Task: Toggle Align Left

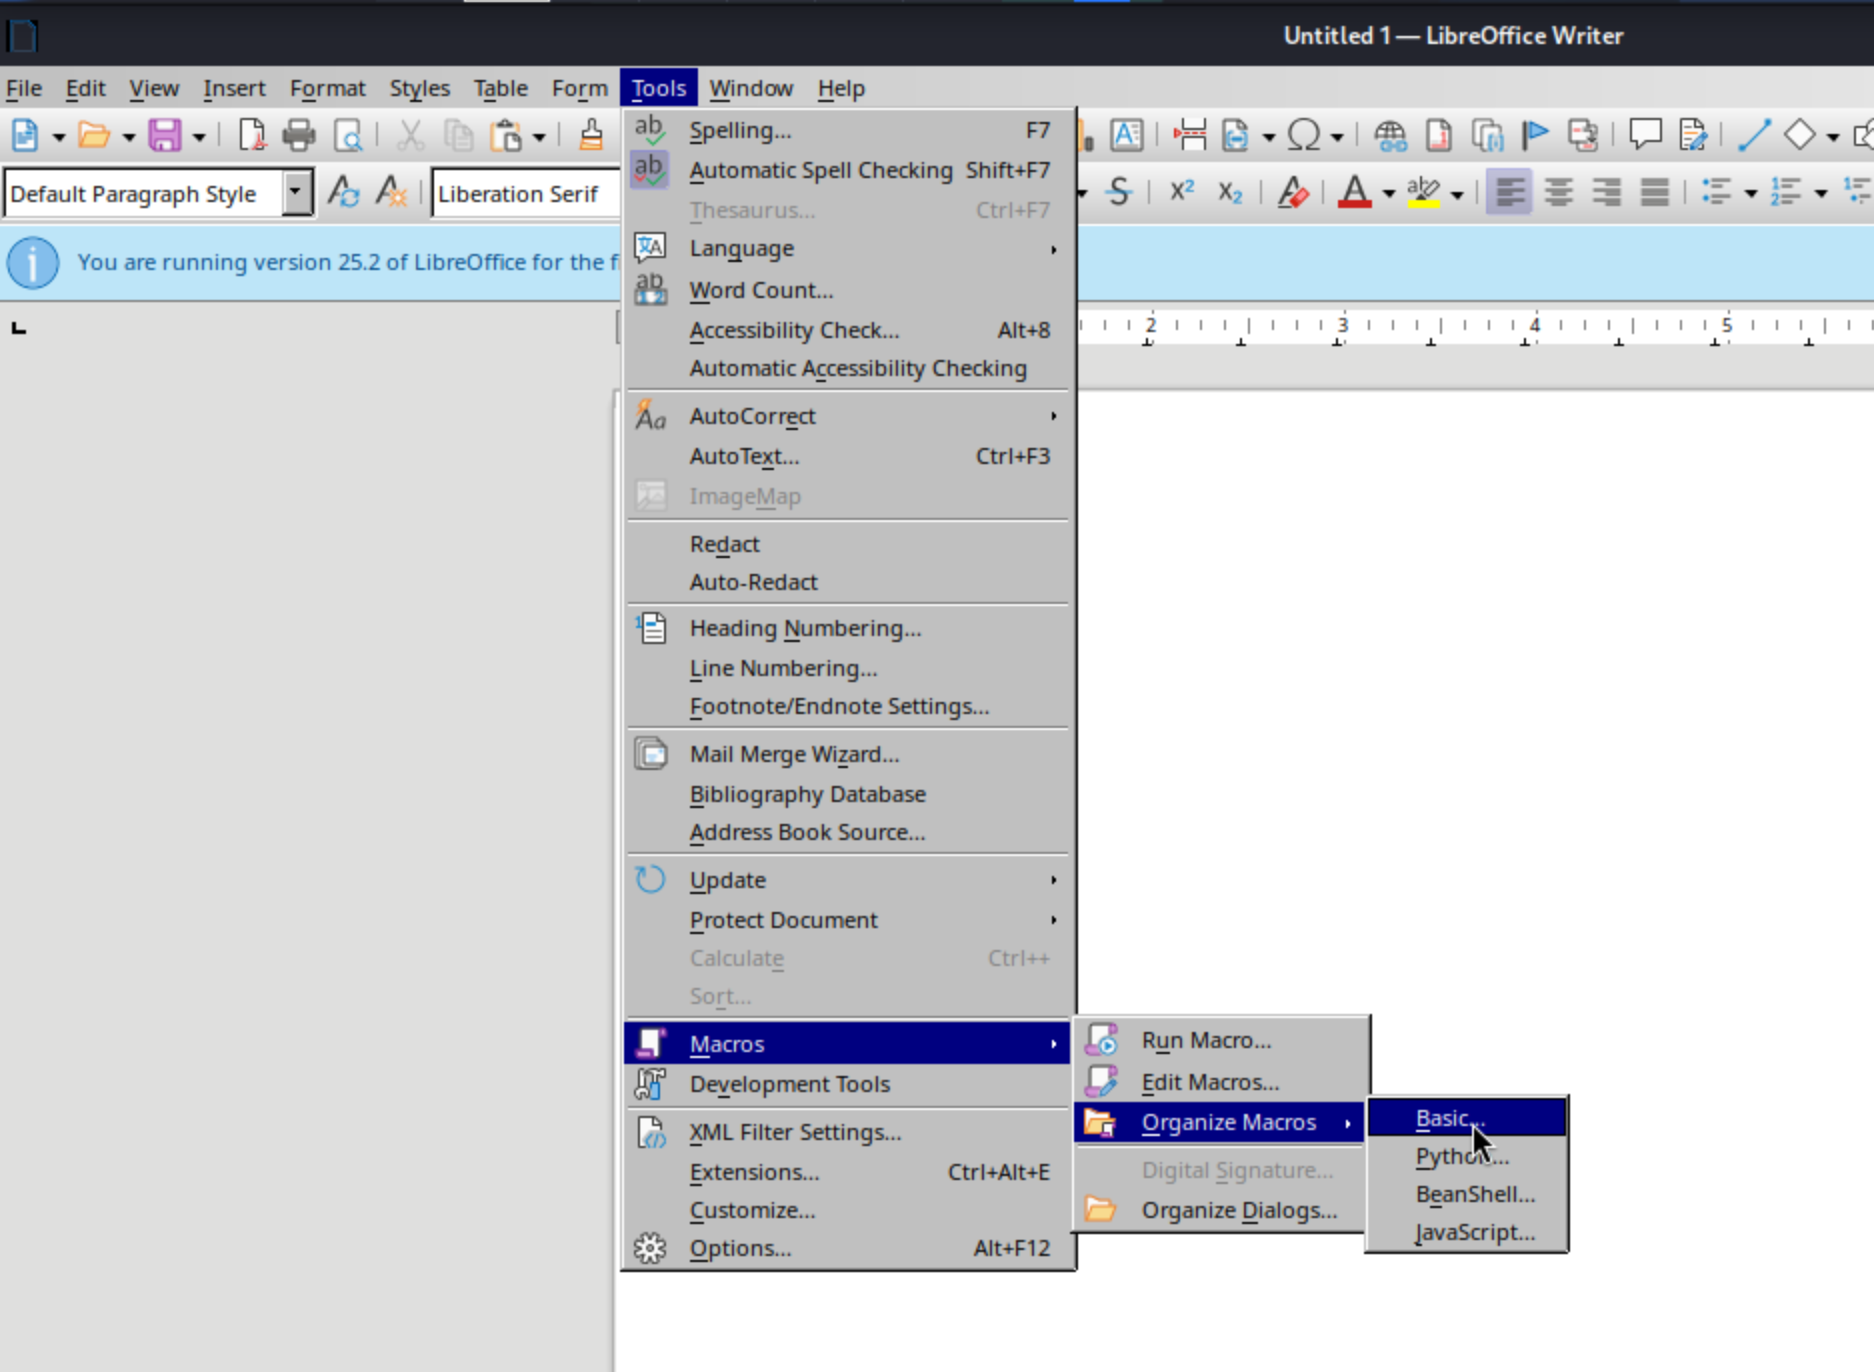Action: pyautogui.click(x=1509, y=192)
